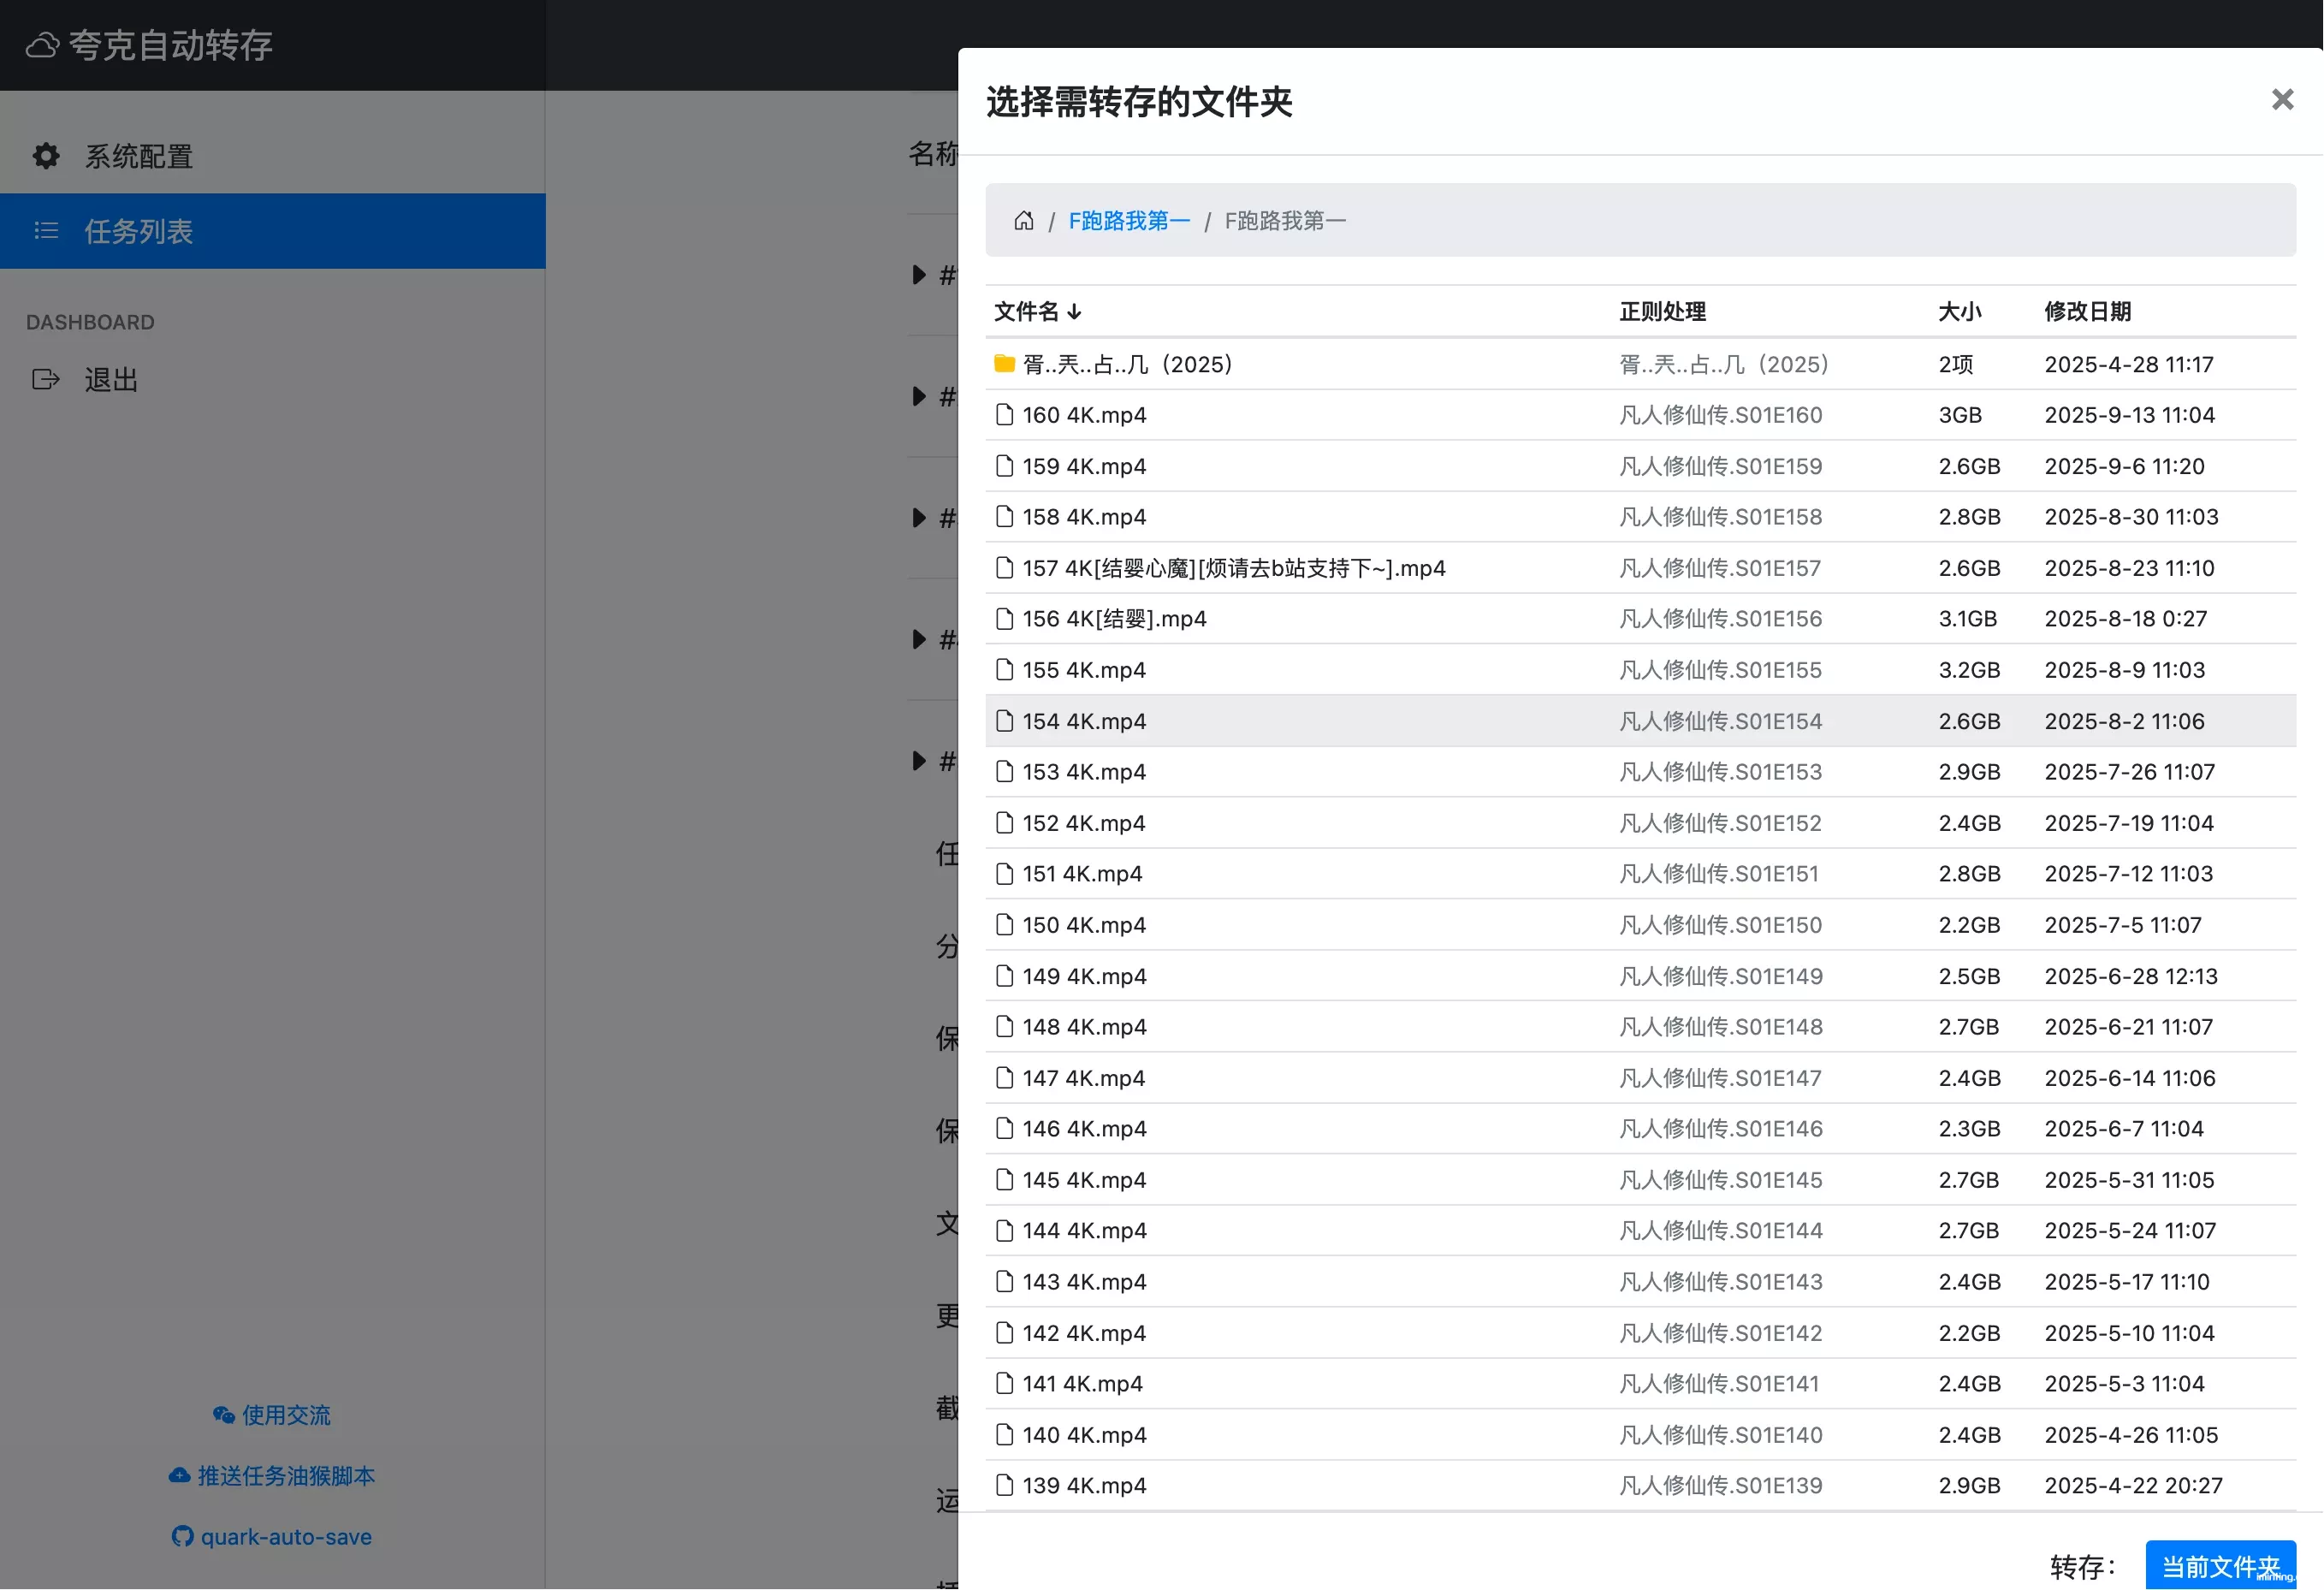This screenshot has height=1590, width=2324.
Task: Click the WeChat icon beside 使用交流
Action: (x=223, y=1414)
